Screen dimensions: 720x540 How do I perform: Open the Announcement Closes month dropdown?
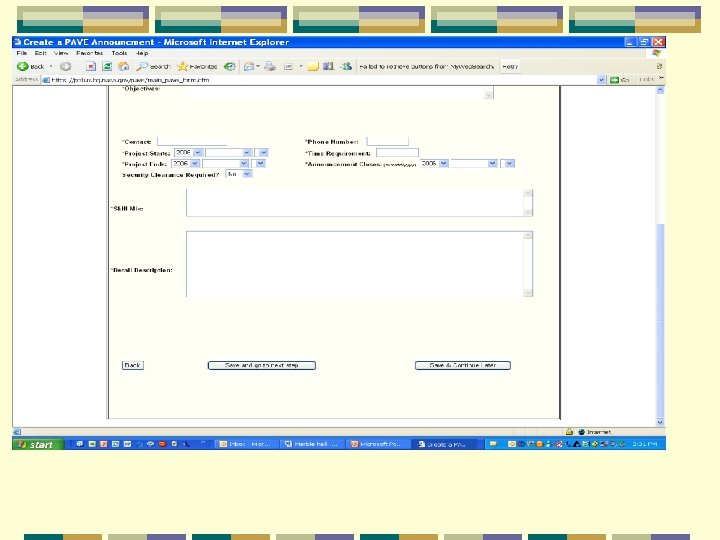tap(474, 163)
